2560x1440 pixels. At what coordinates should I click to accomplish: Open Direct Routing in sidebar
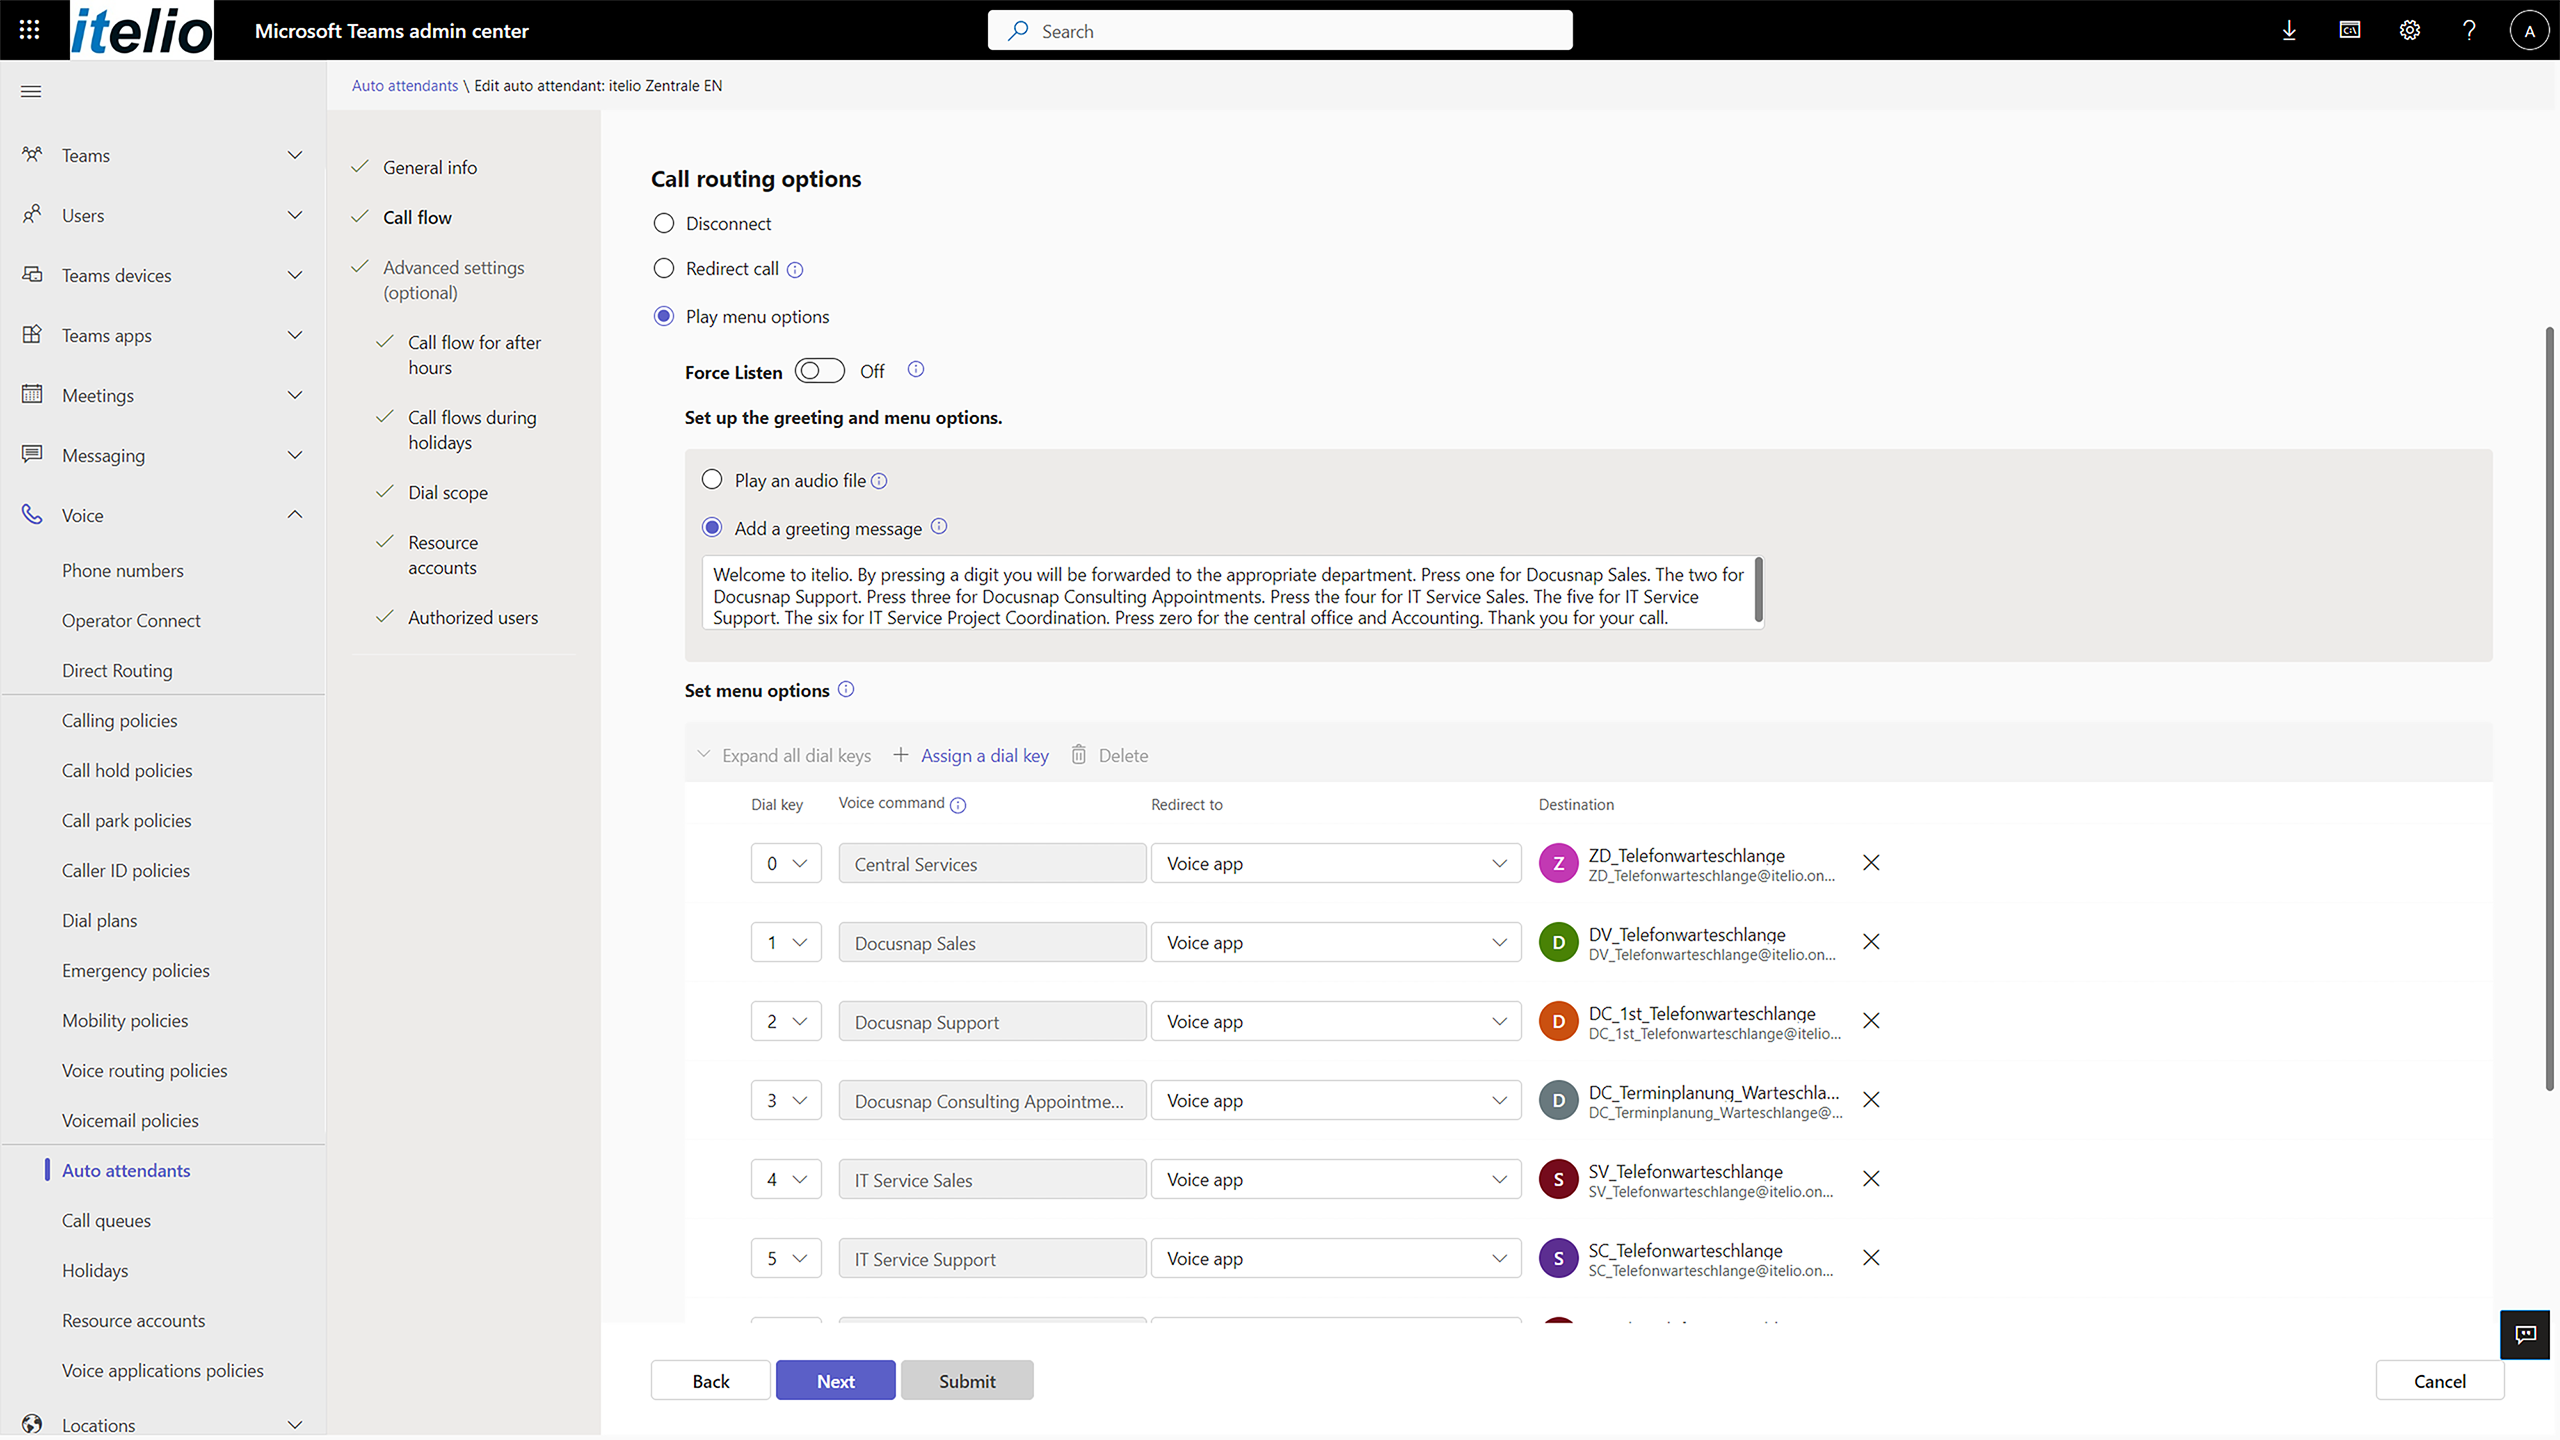point(117,670)
